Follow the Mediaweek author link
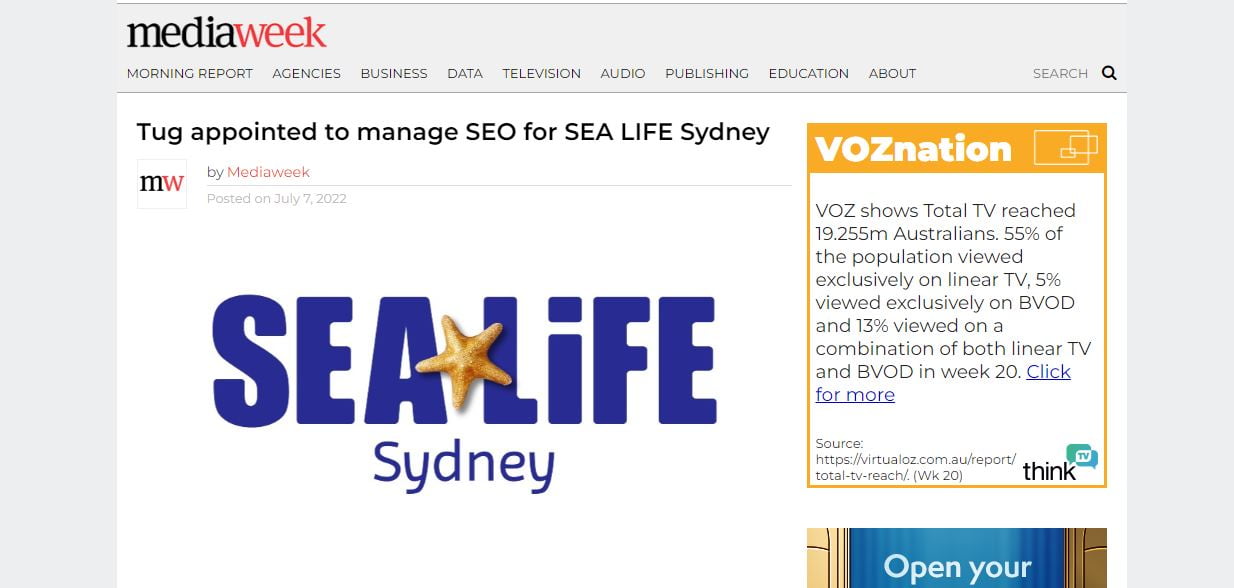Image resolution: width=1234 pixels, height=588 pixels. (x=268, y=172)
